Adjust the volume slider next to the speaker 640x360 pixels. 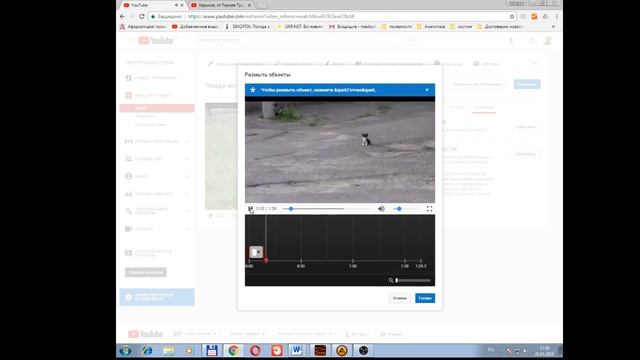pos(406,209)
